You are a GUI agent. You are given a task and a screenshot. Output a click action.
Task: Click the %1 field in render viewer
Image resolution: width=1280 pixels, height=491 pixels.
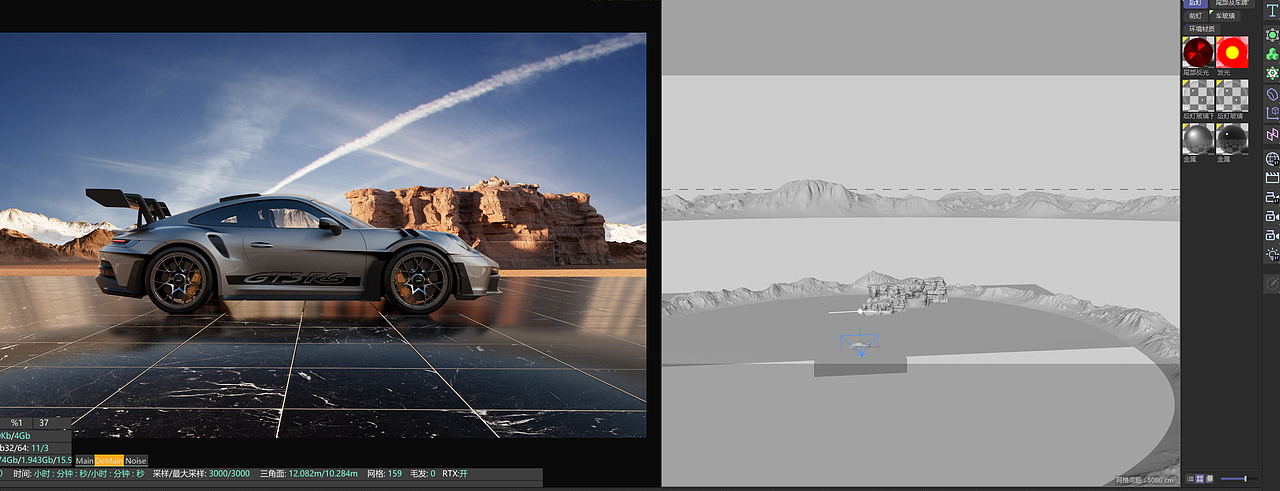[x=17, y=423]
